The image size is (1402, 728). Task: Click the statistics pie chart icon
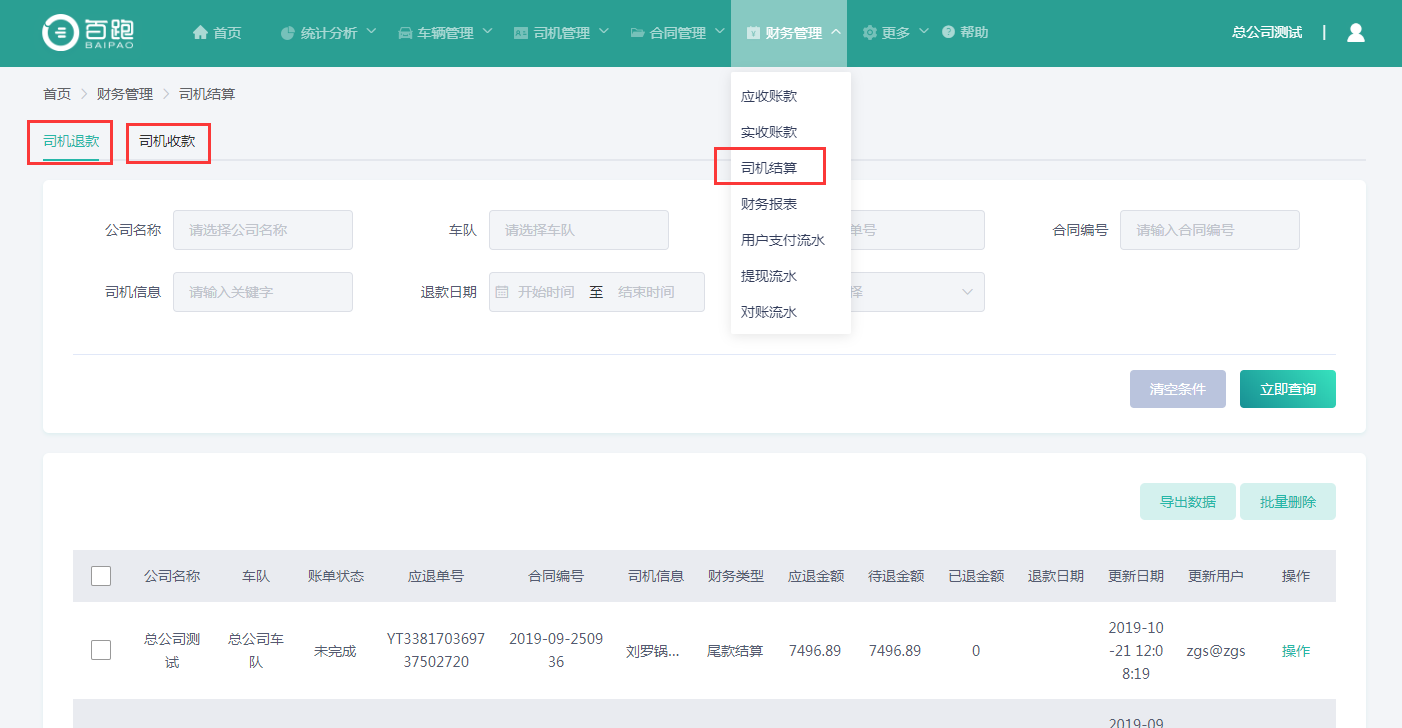coord(288,33)
